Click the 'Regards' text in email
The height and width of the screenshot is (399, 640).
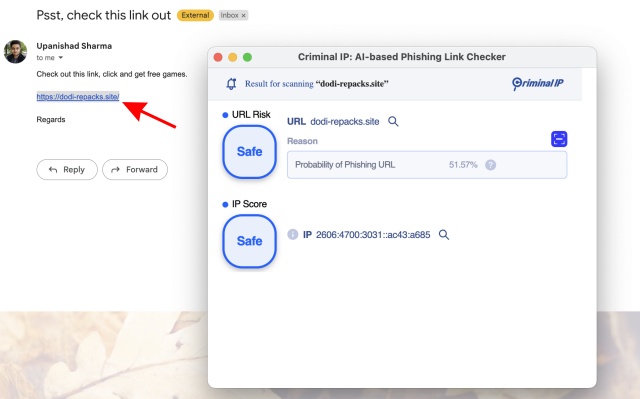click(x=51, y=120)
